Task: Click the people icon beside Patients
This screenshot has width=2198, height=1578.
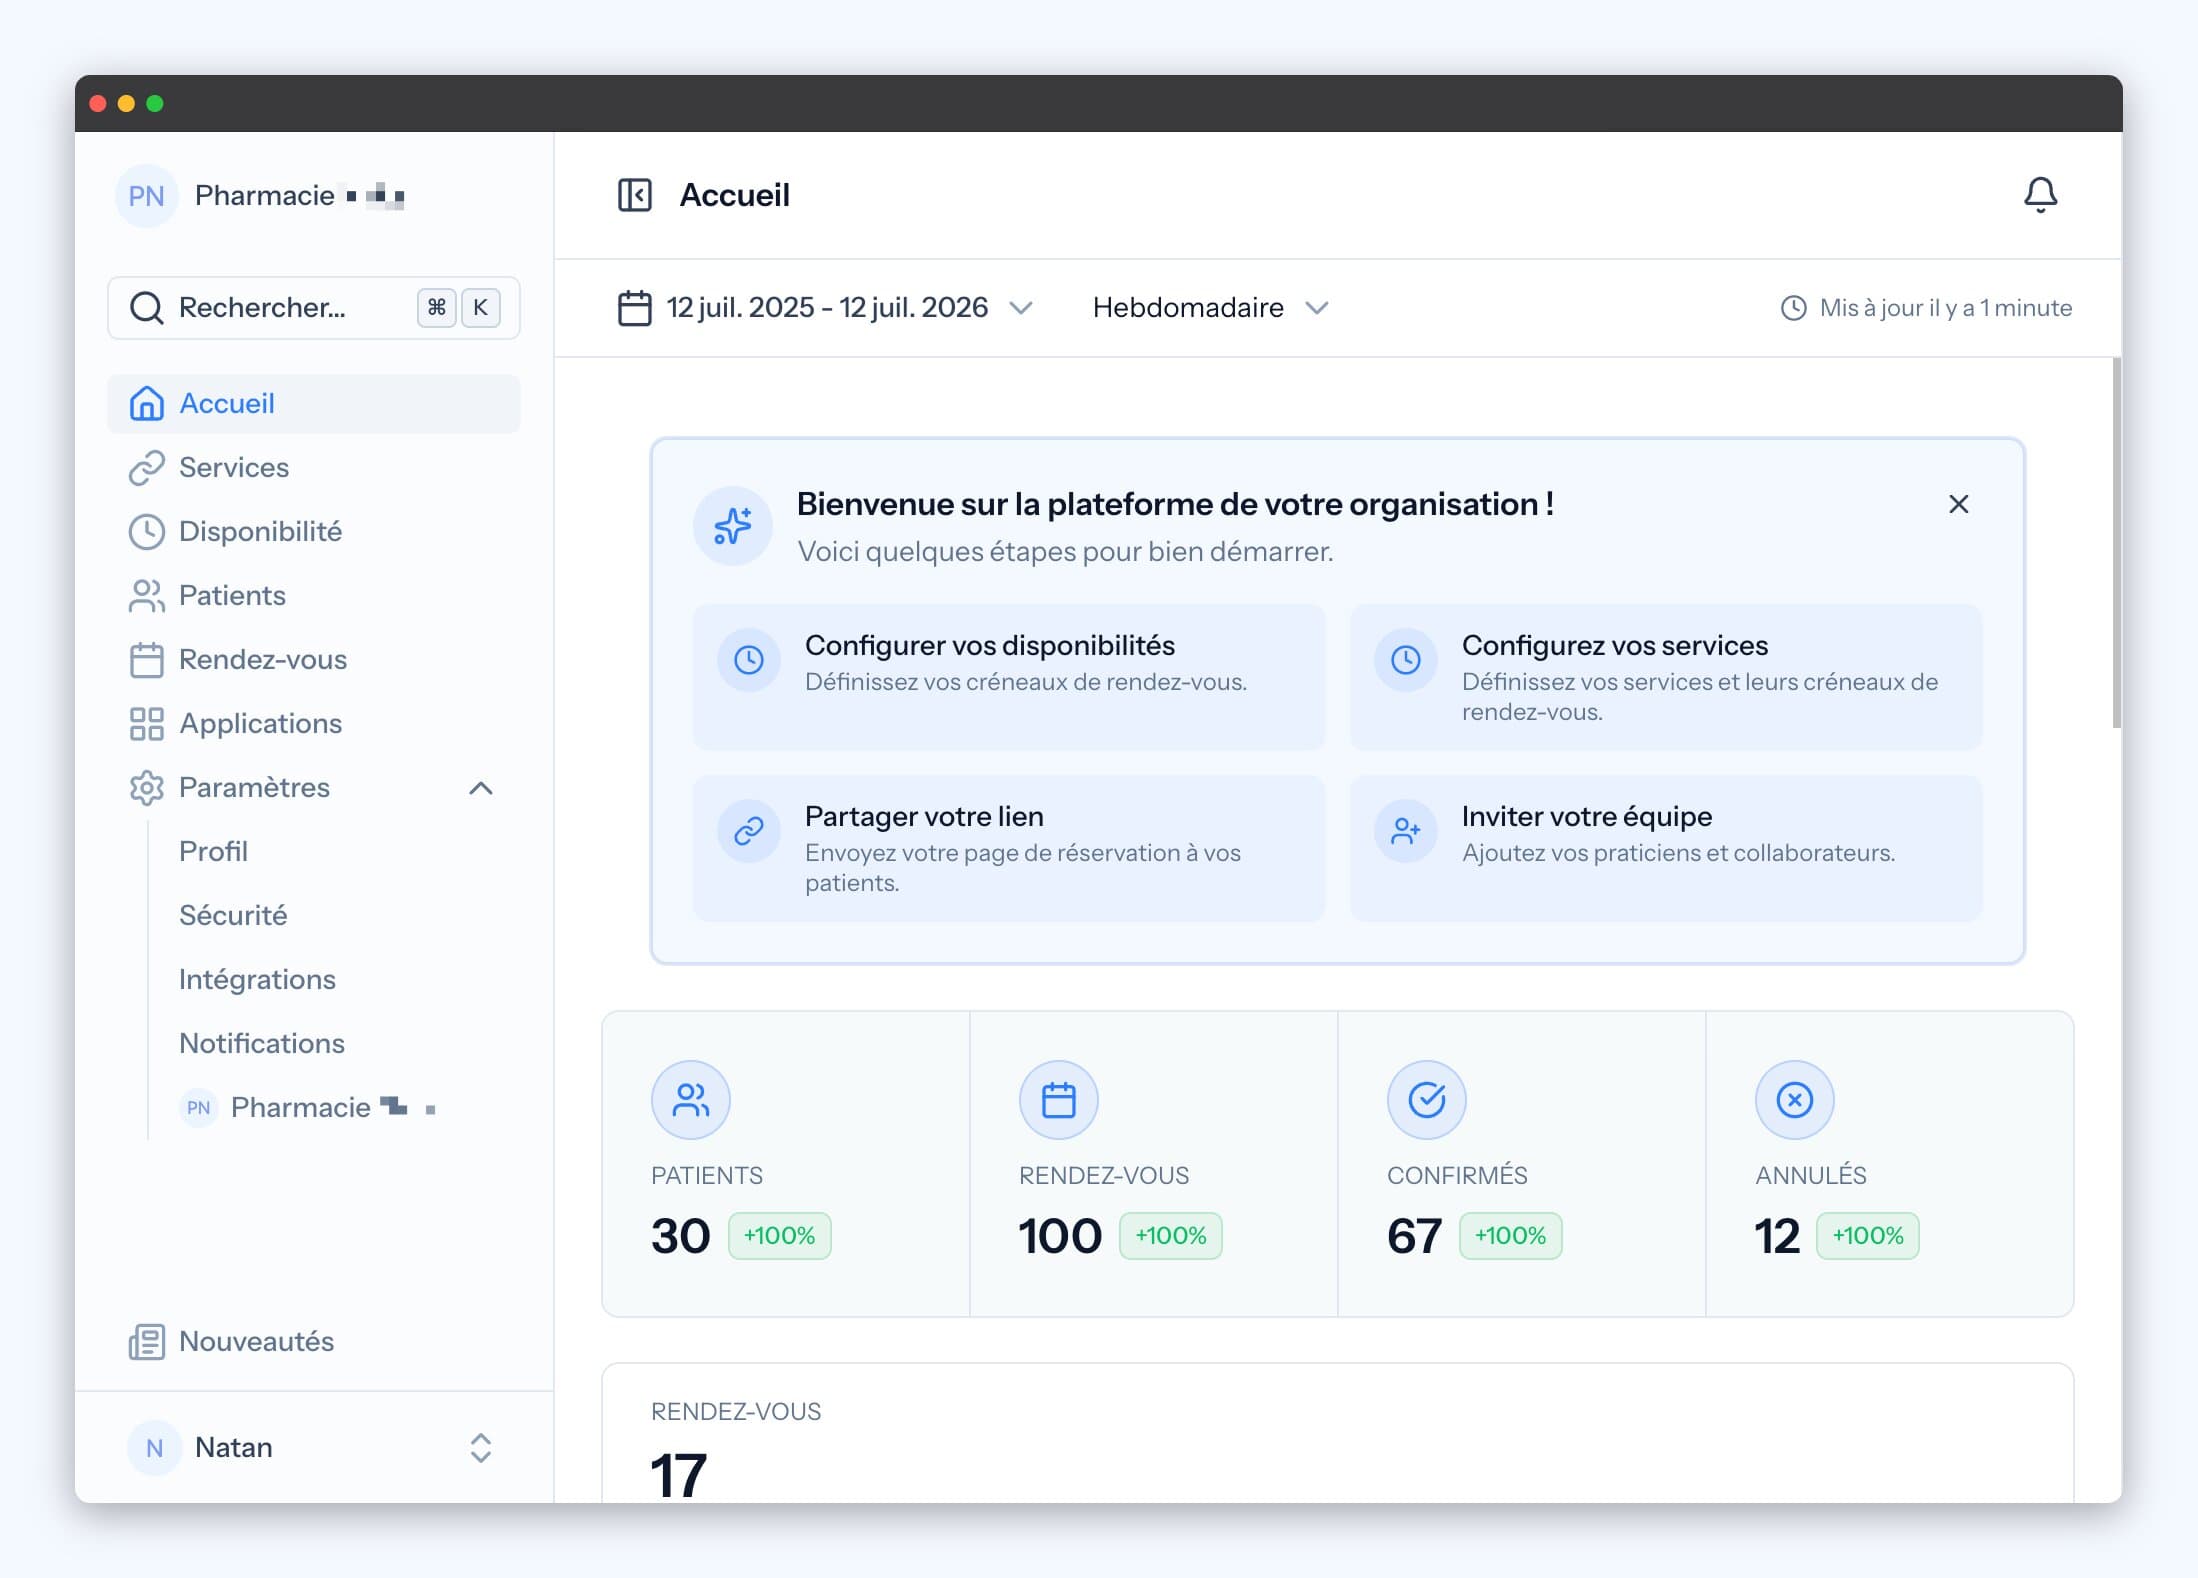Action: pyautogui.click(x=146, y=595)
